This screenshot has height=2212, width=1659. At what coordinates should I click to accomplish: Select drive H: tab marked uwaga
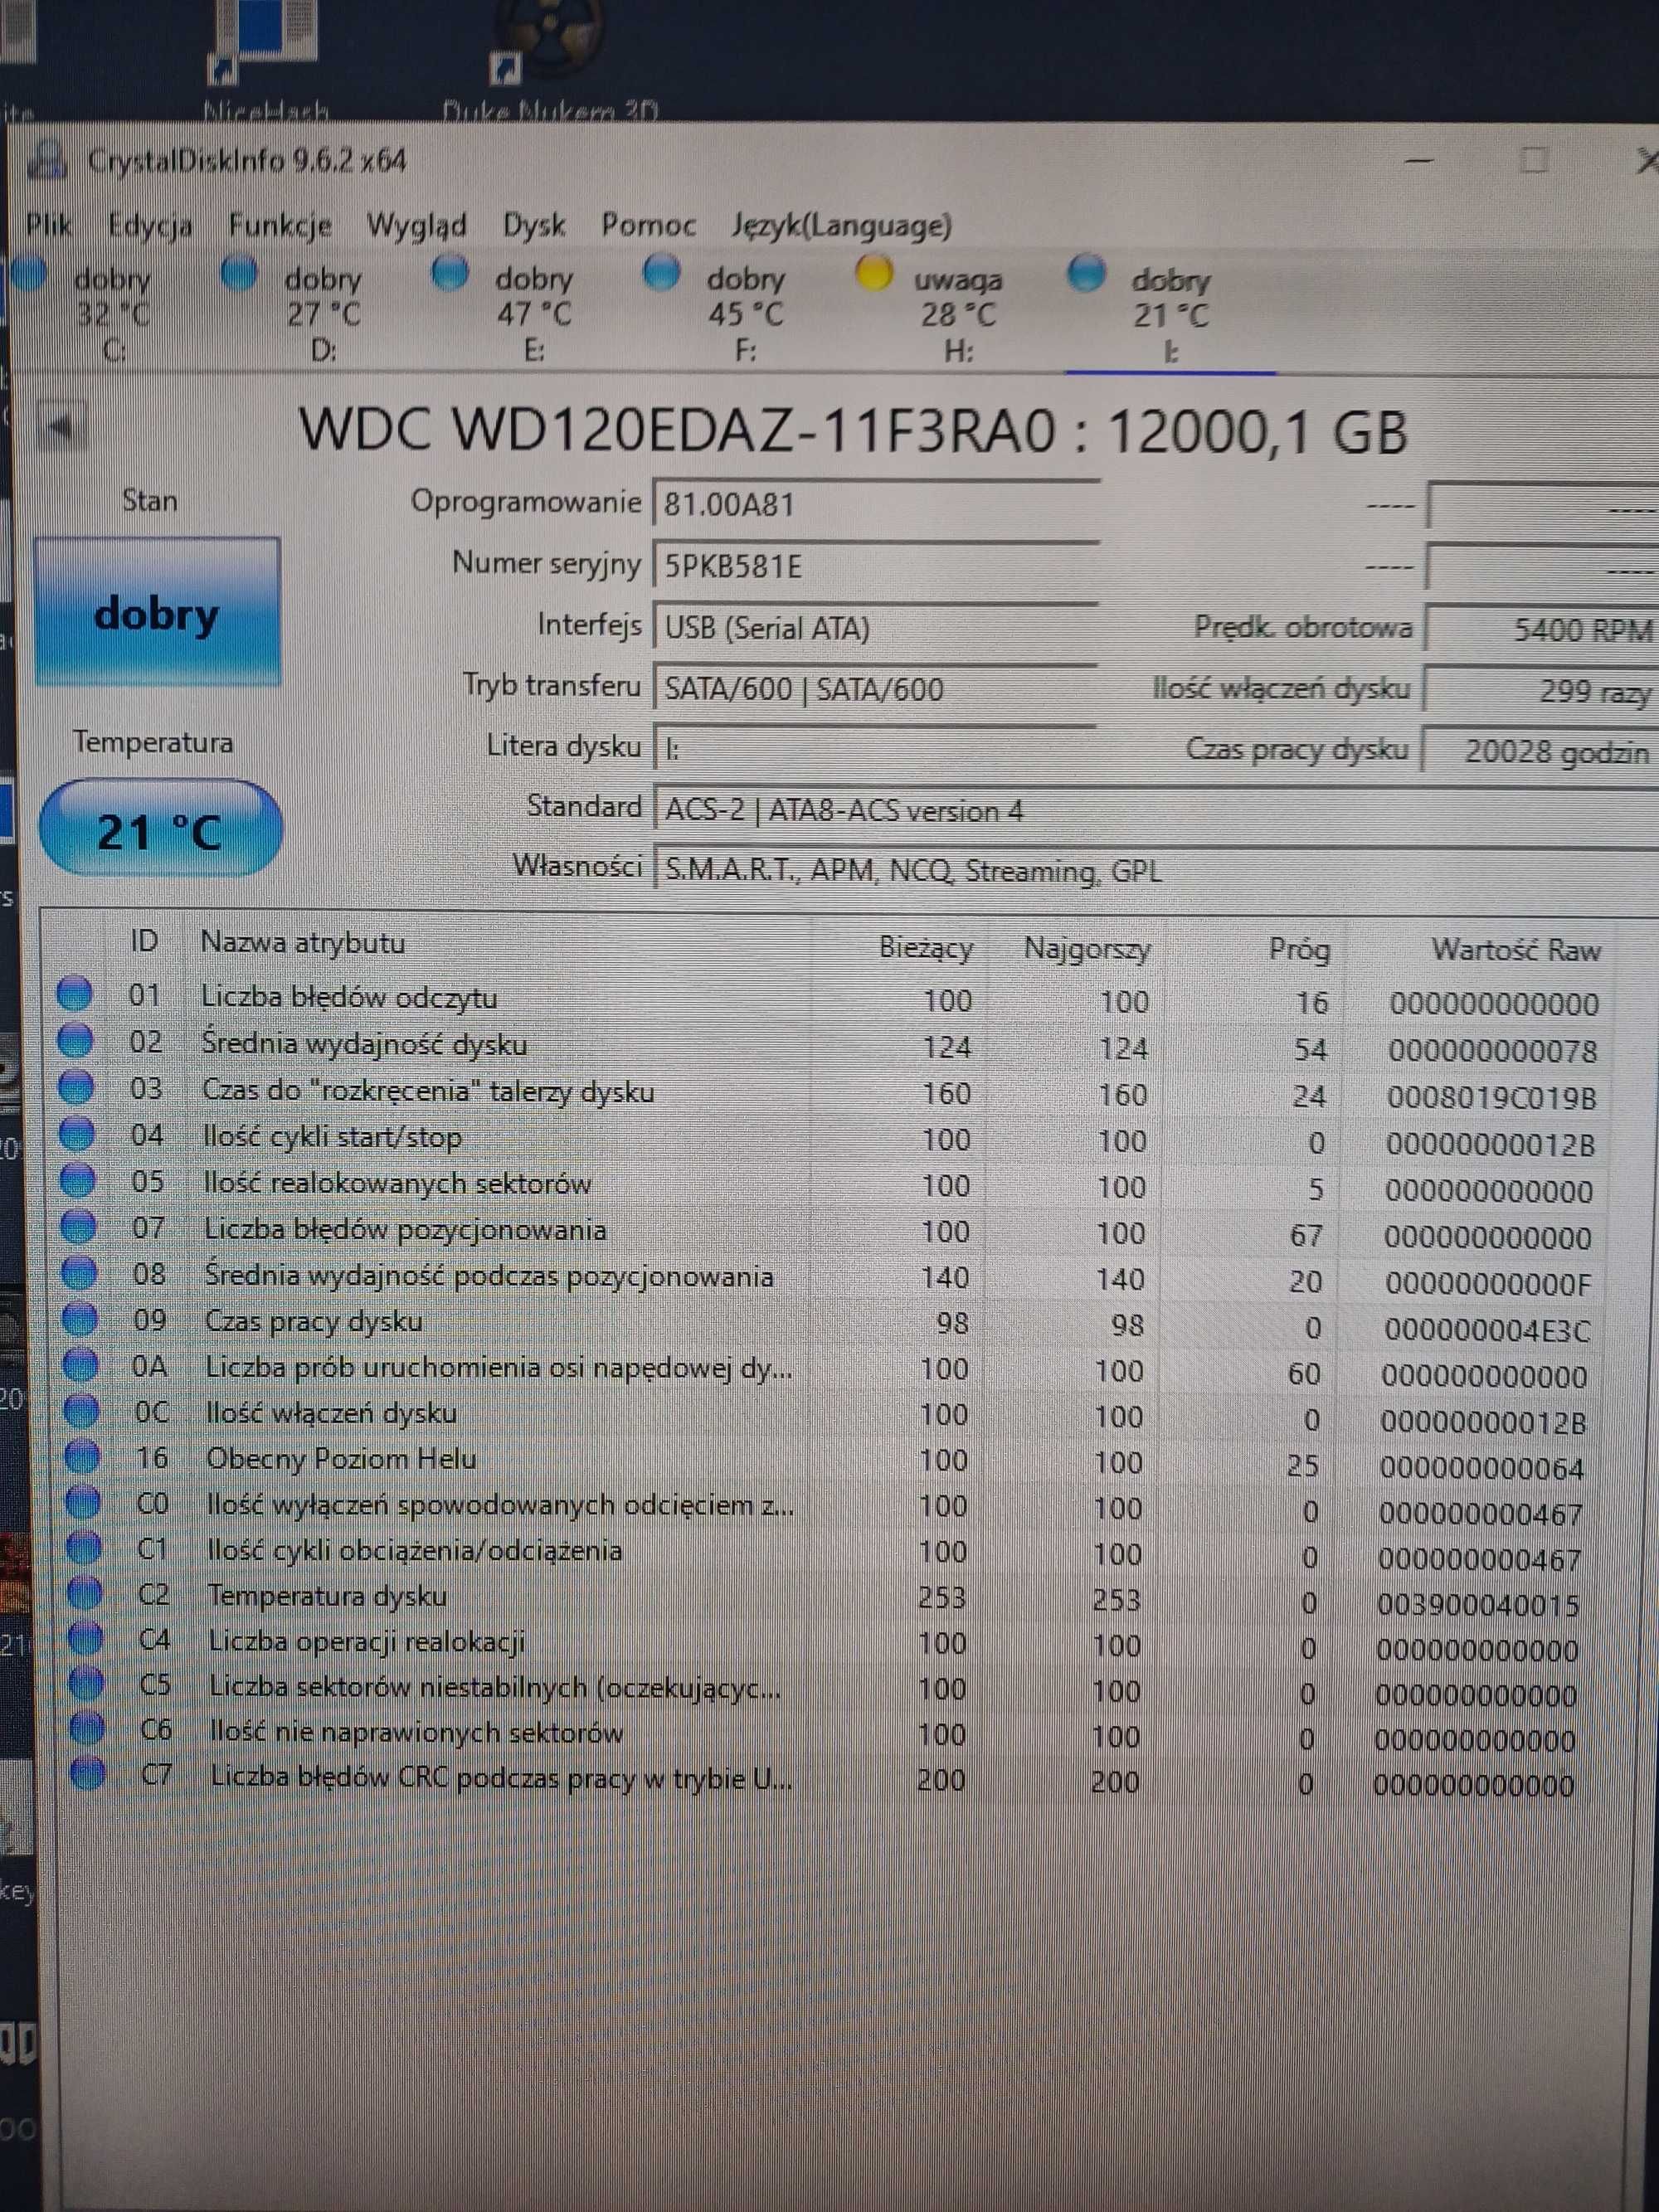click(934, 313)
